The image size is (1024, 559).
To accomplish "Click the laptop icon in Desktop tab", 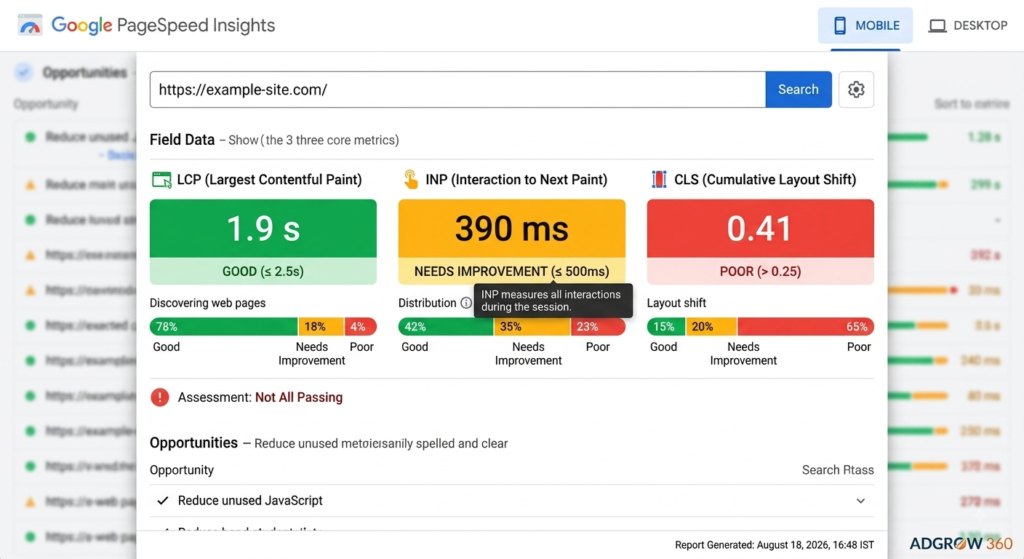I will coord(937,26).
